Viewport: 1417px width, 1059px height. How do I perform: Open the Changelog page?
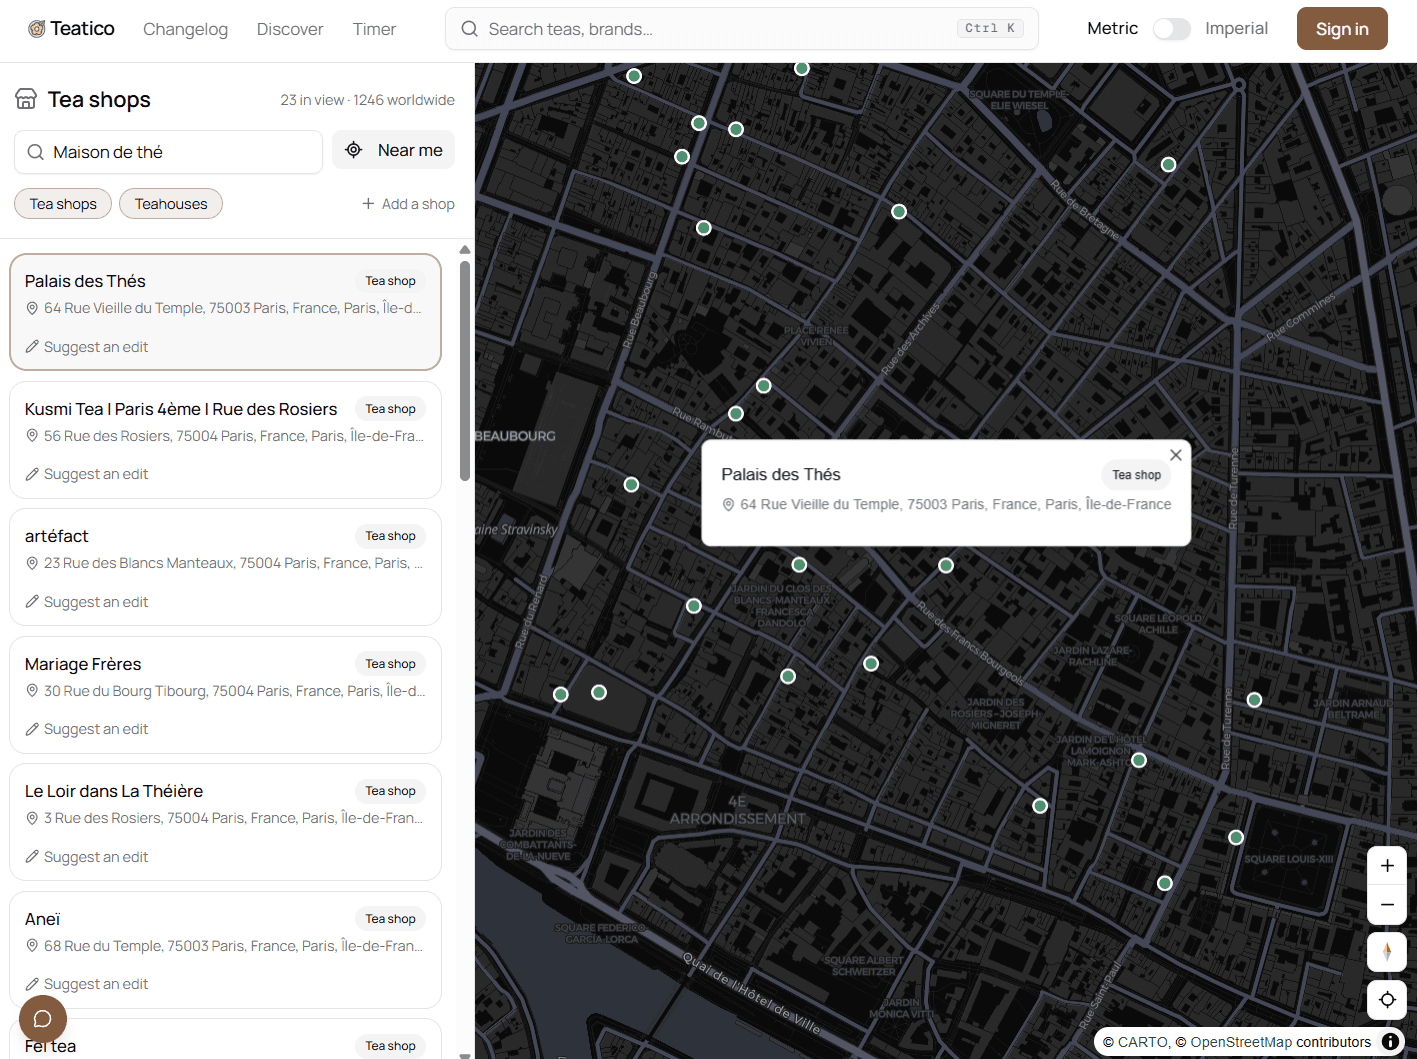point(185,29)
